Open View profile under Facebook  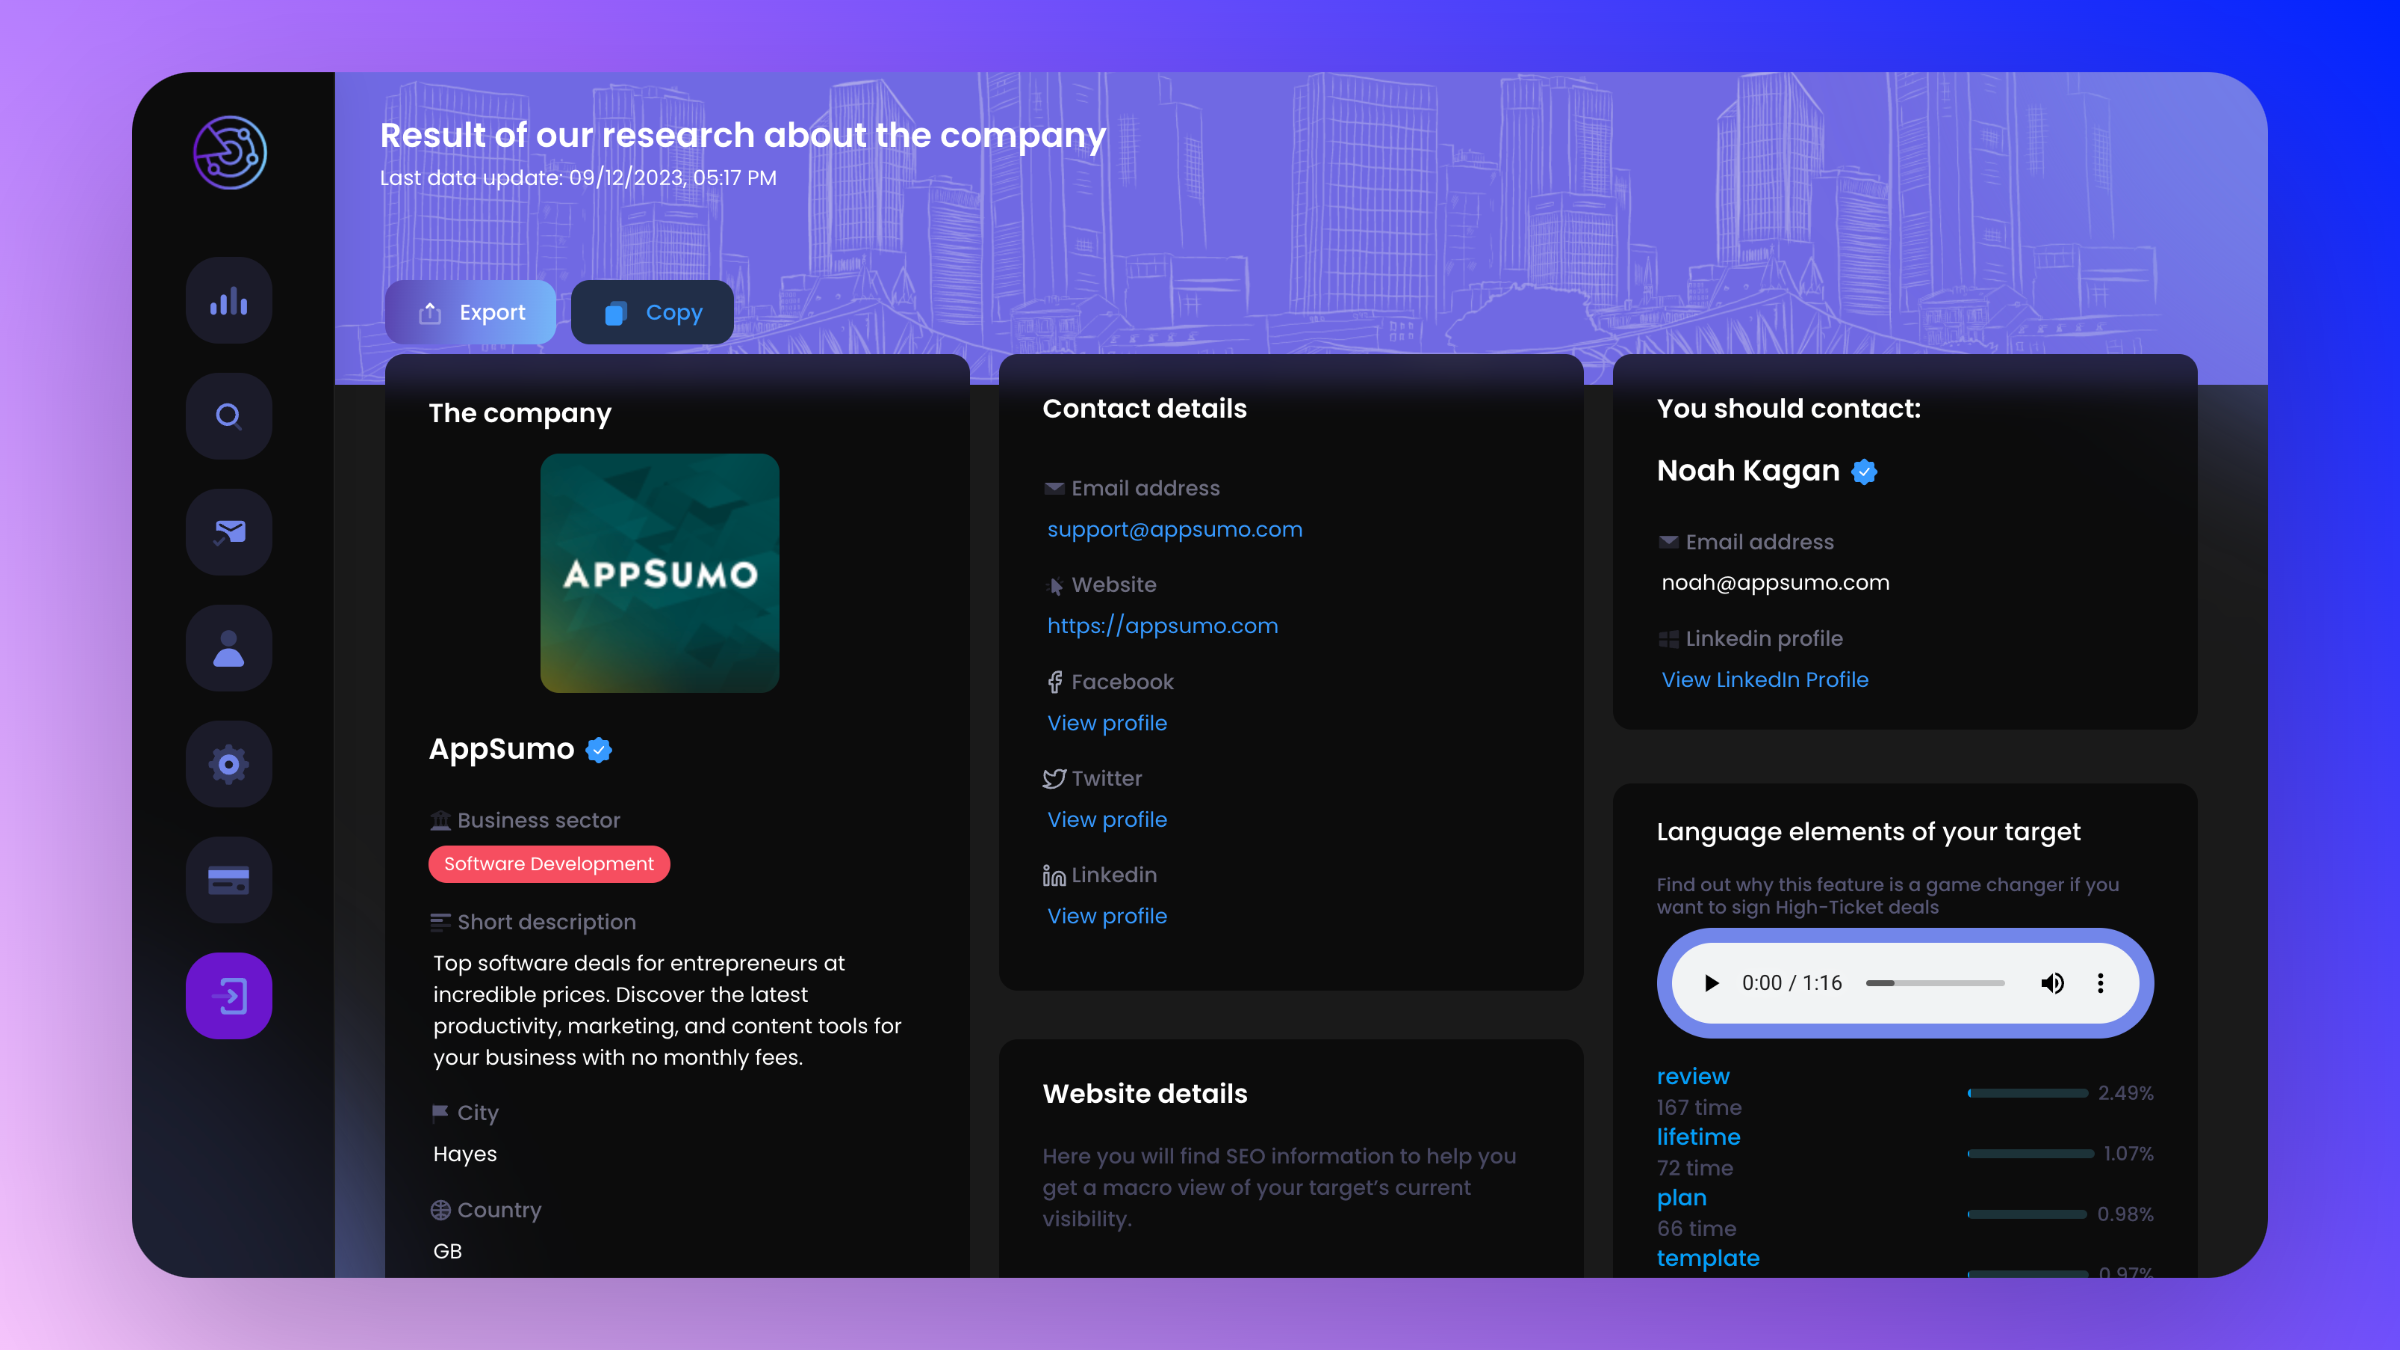(1107, 723)
